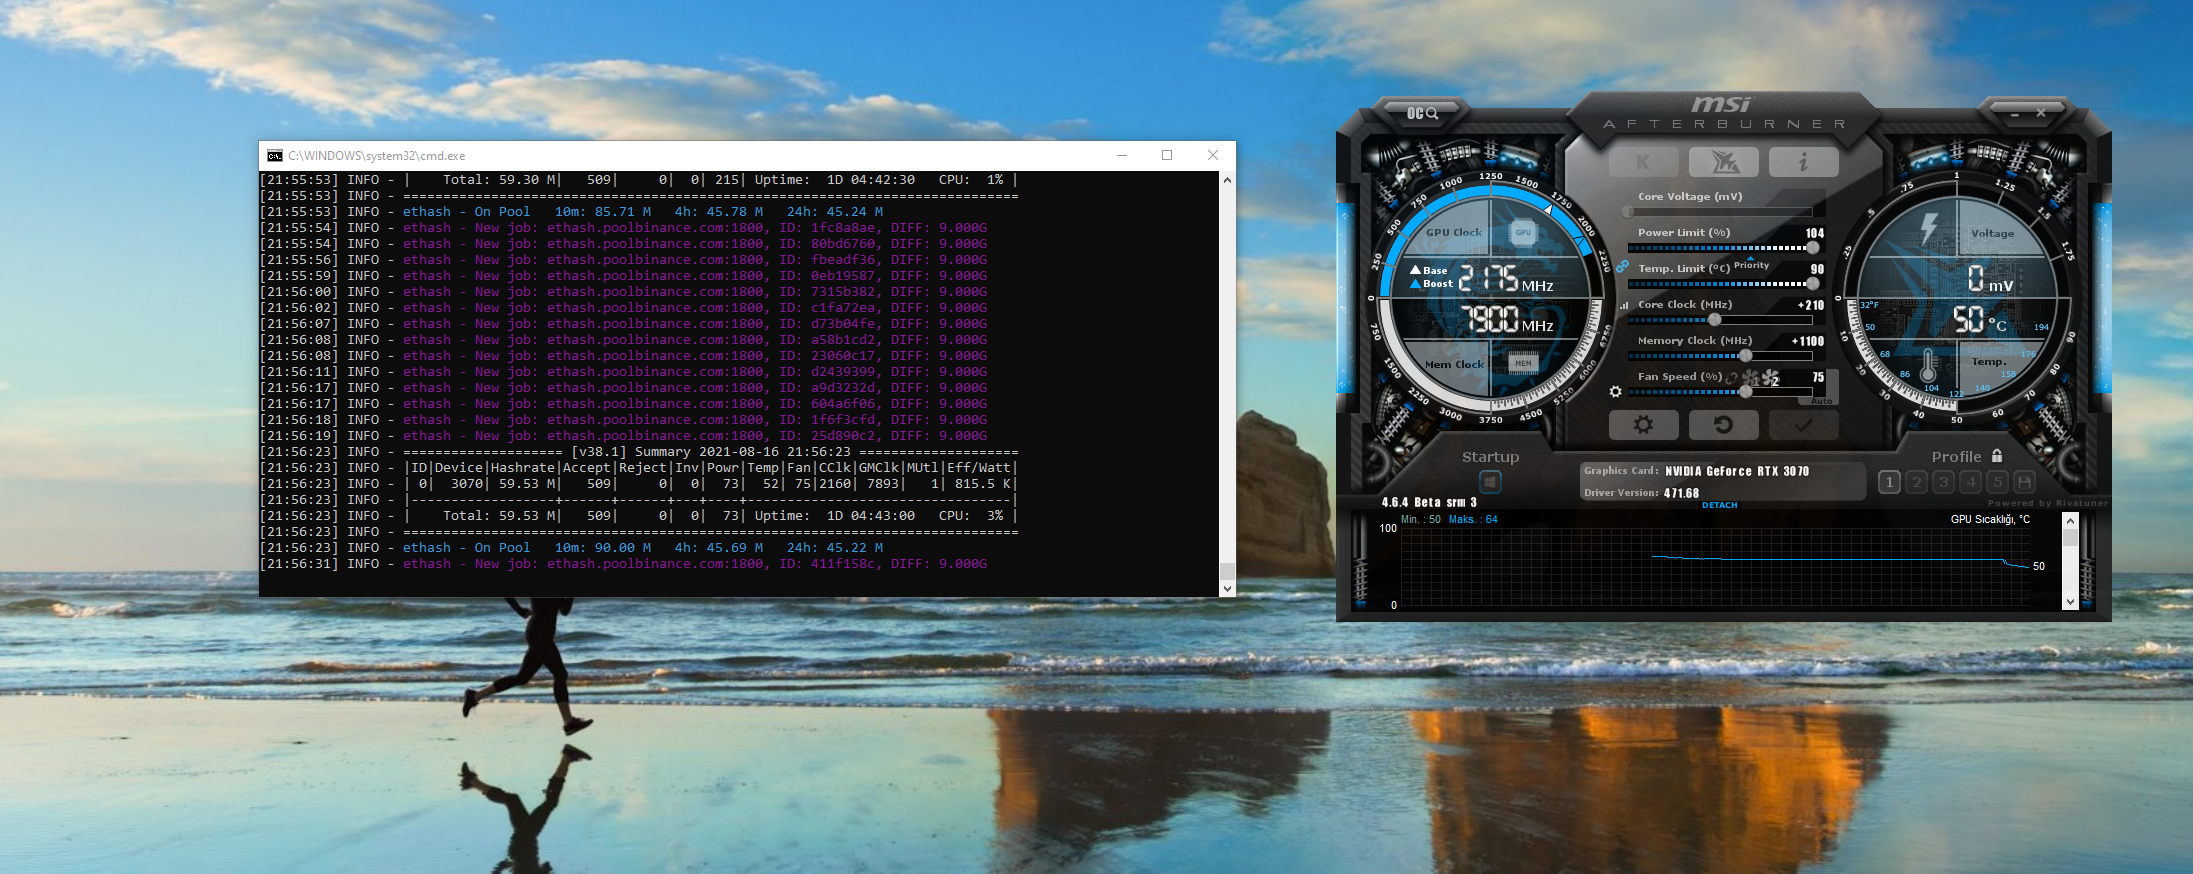
Task: Toggle apply overclocking at Windows startup
Action: 1490,482
